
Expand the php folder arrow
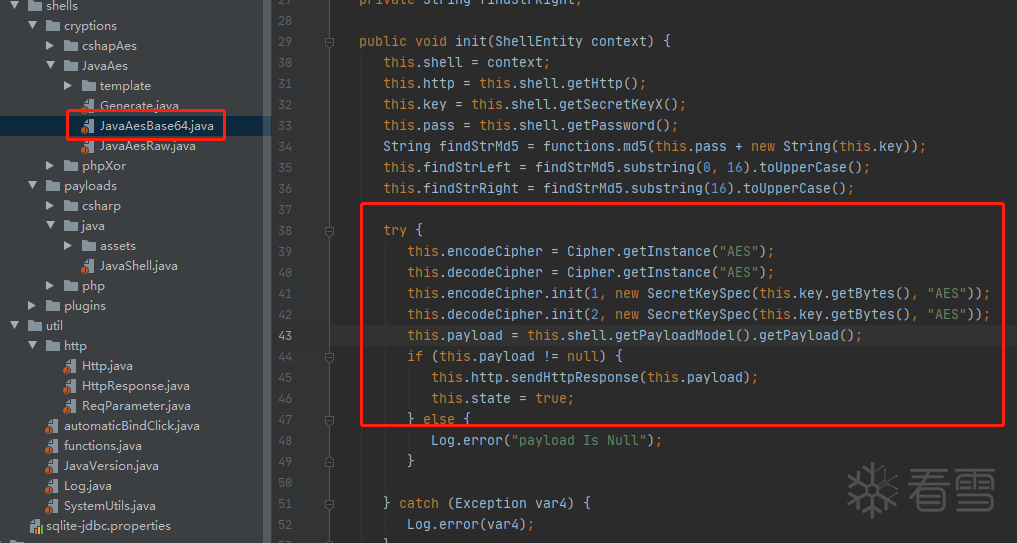pyautogui.click(x=51, y=286)
